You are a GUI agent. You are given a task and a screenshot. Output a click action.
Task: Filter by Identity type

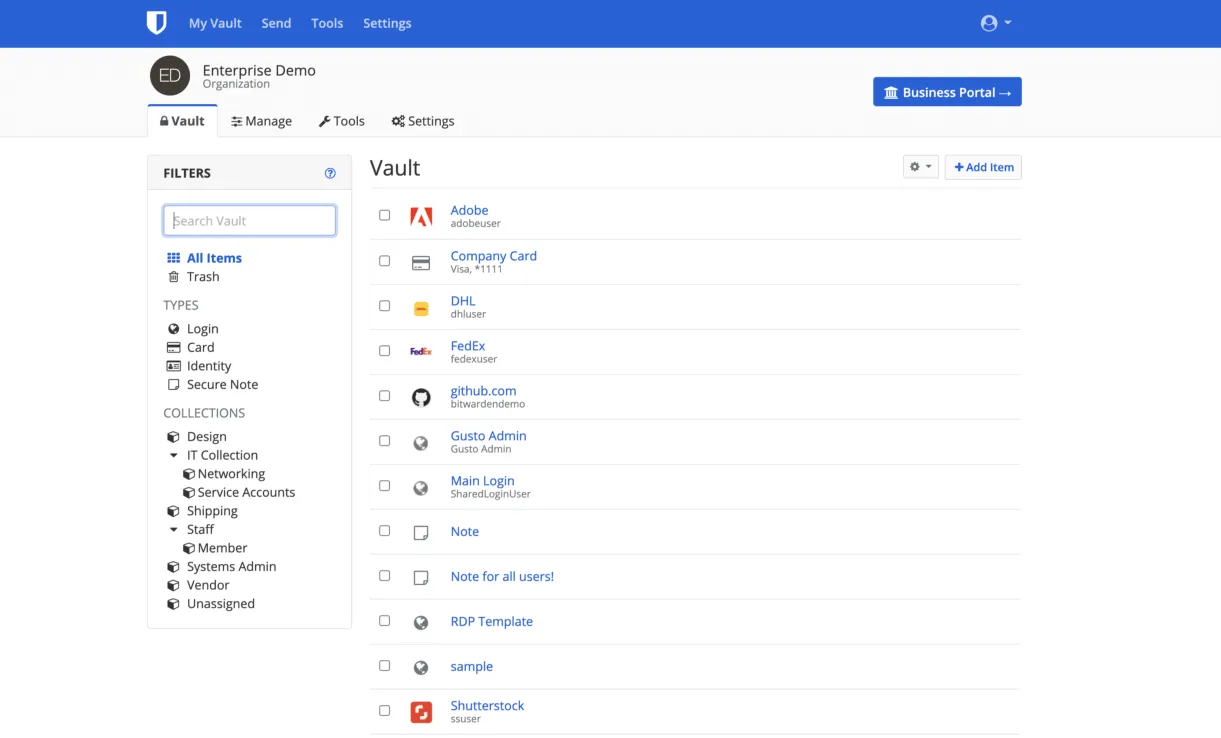(208, 366)
